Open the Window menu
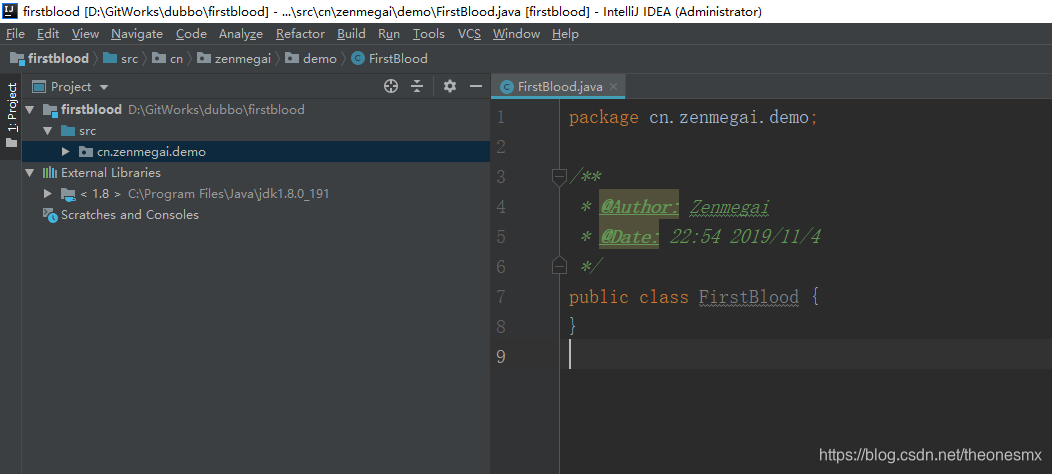1052x474 pixels. (516, 34)
